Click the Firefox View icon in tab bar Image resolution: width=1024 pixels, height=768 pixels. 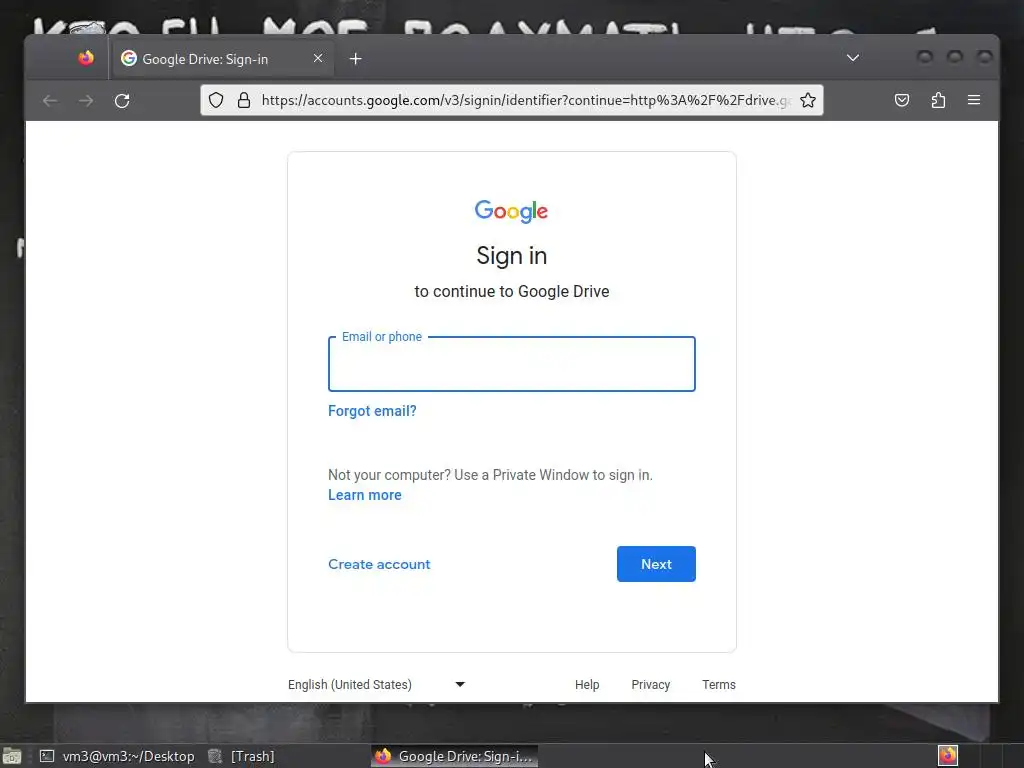pyautogui.click(x=86, y=59)
